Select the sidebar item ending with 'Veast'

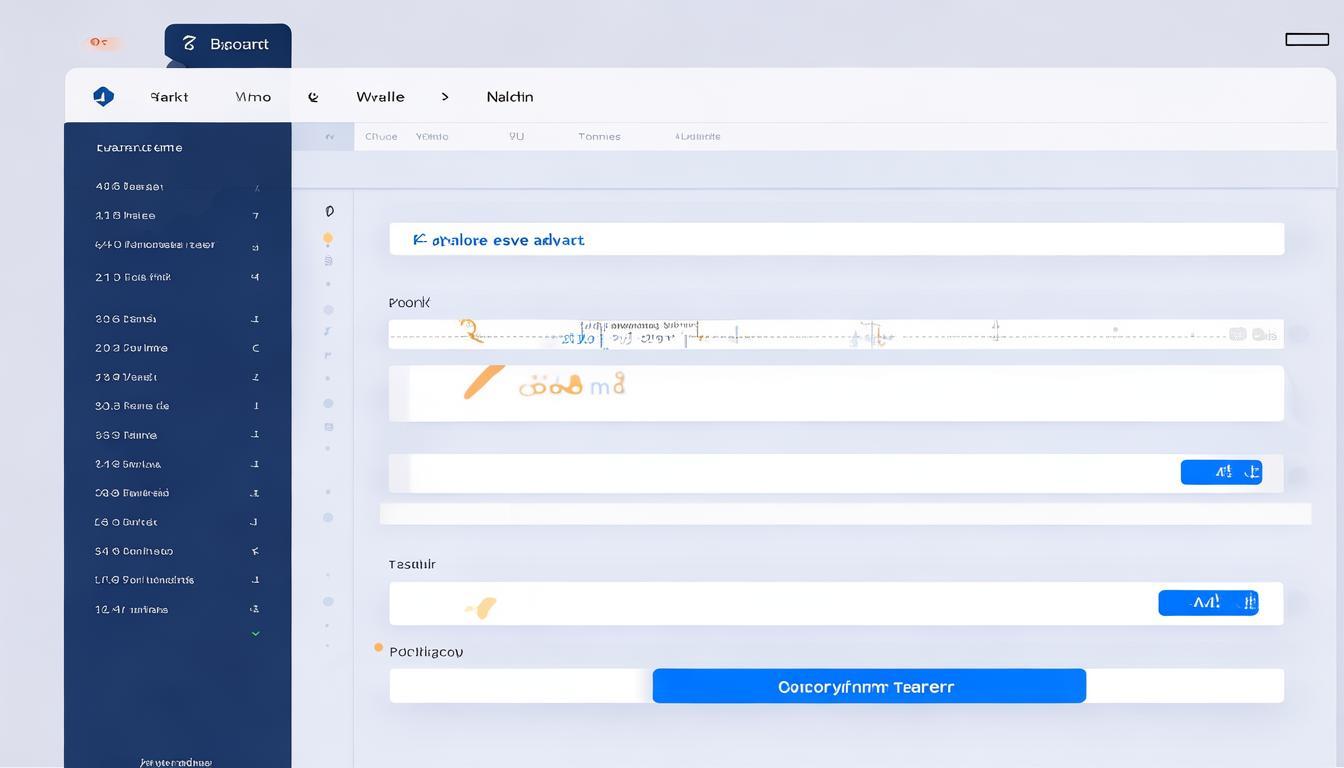click(x=127, y=377)
